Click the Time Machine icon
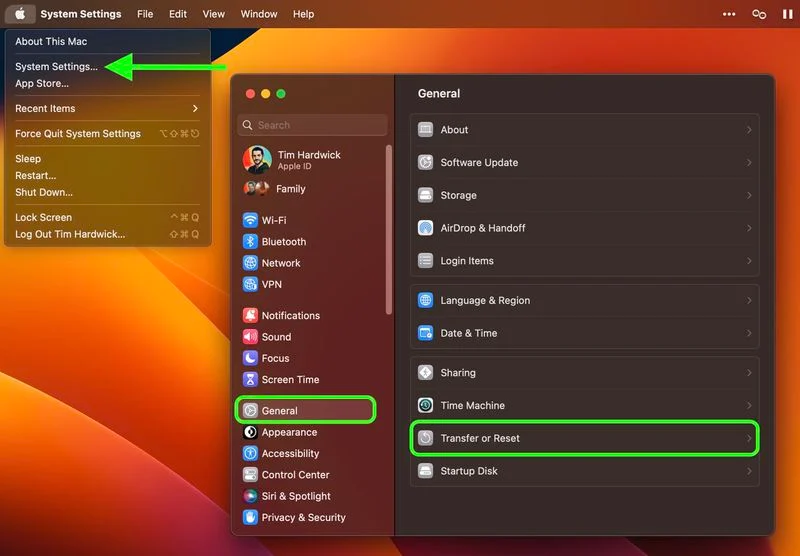The height and width of the screenshot is (556, 800). click(x=425, y=406)
